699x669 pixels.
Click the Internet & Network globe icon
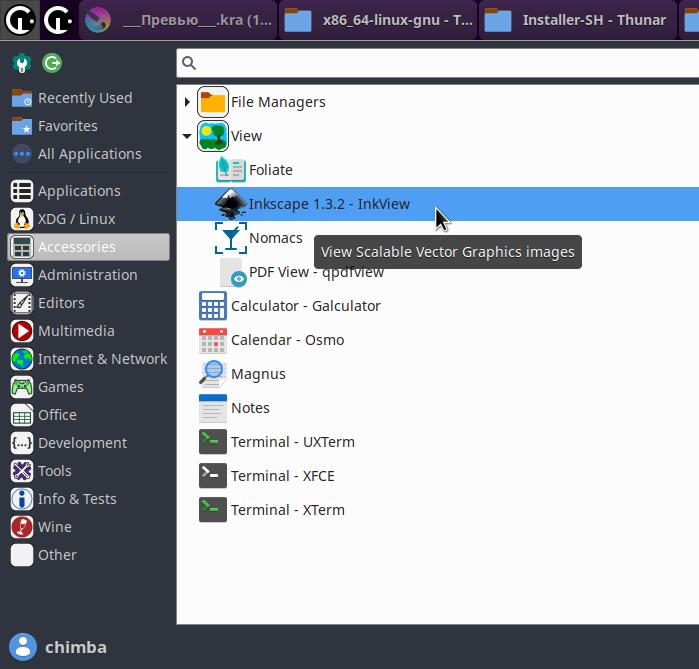(21, 359)
